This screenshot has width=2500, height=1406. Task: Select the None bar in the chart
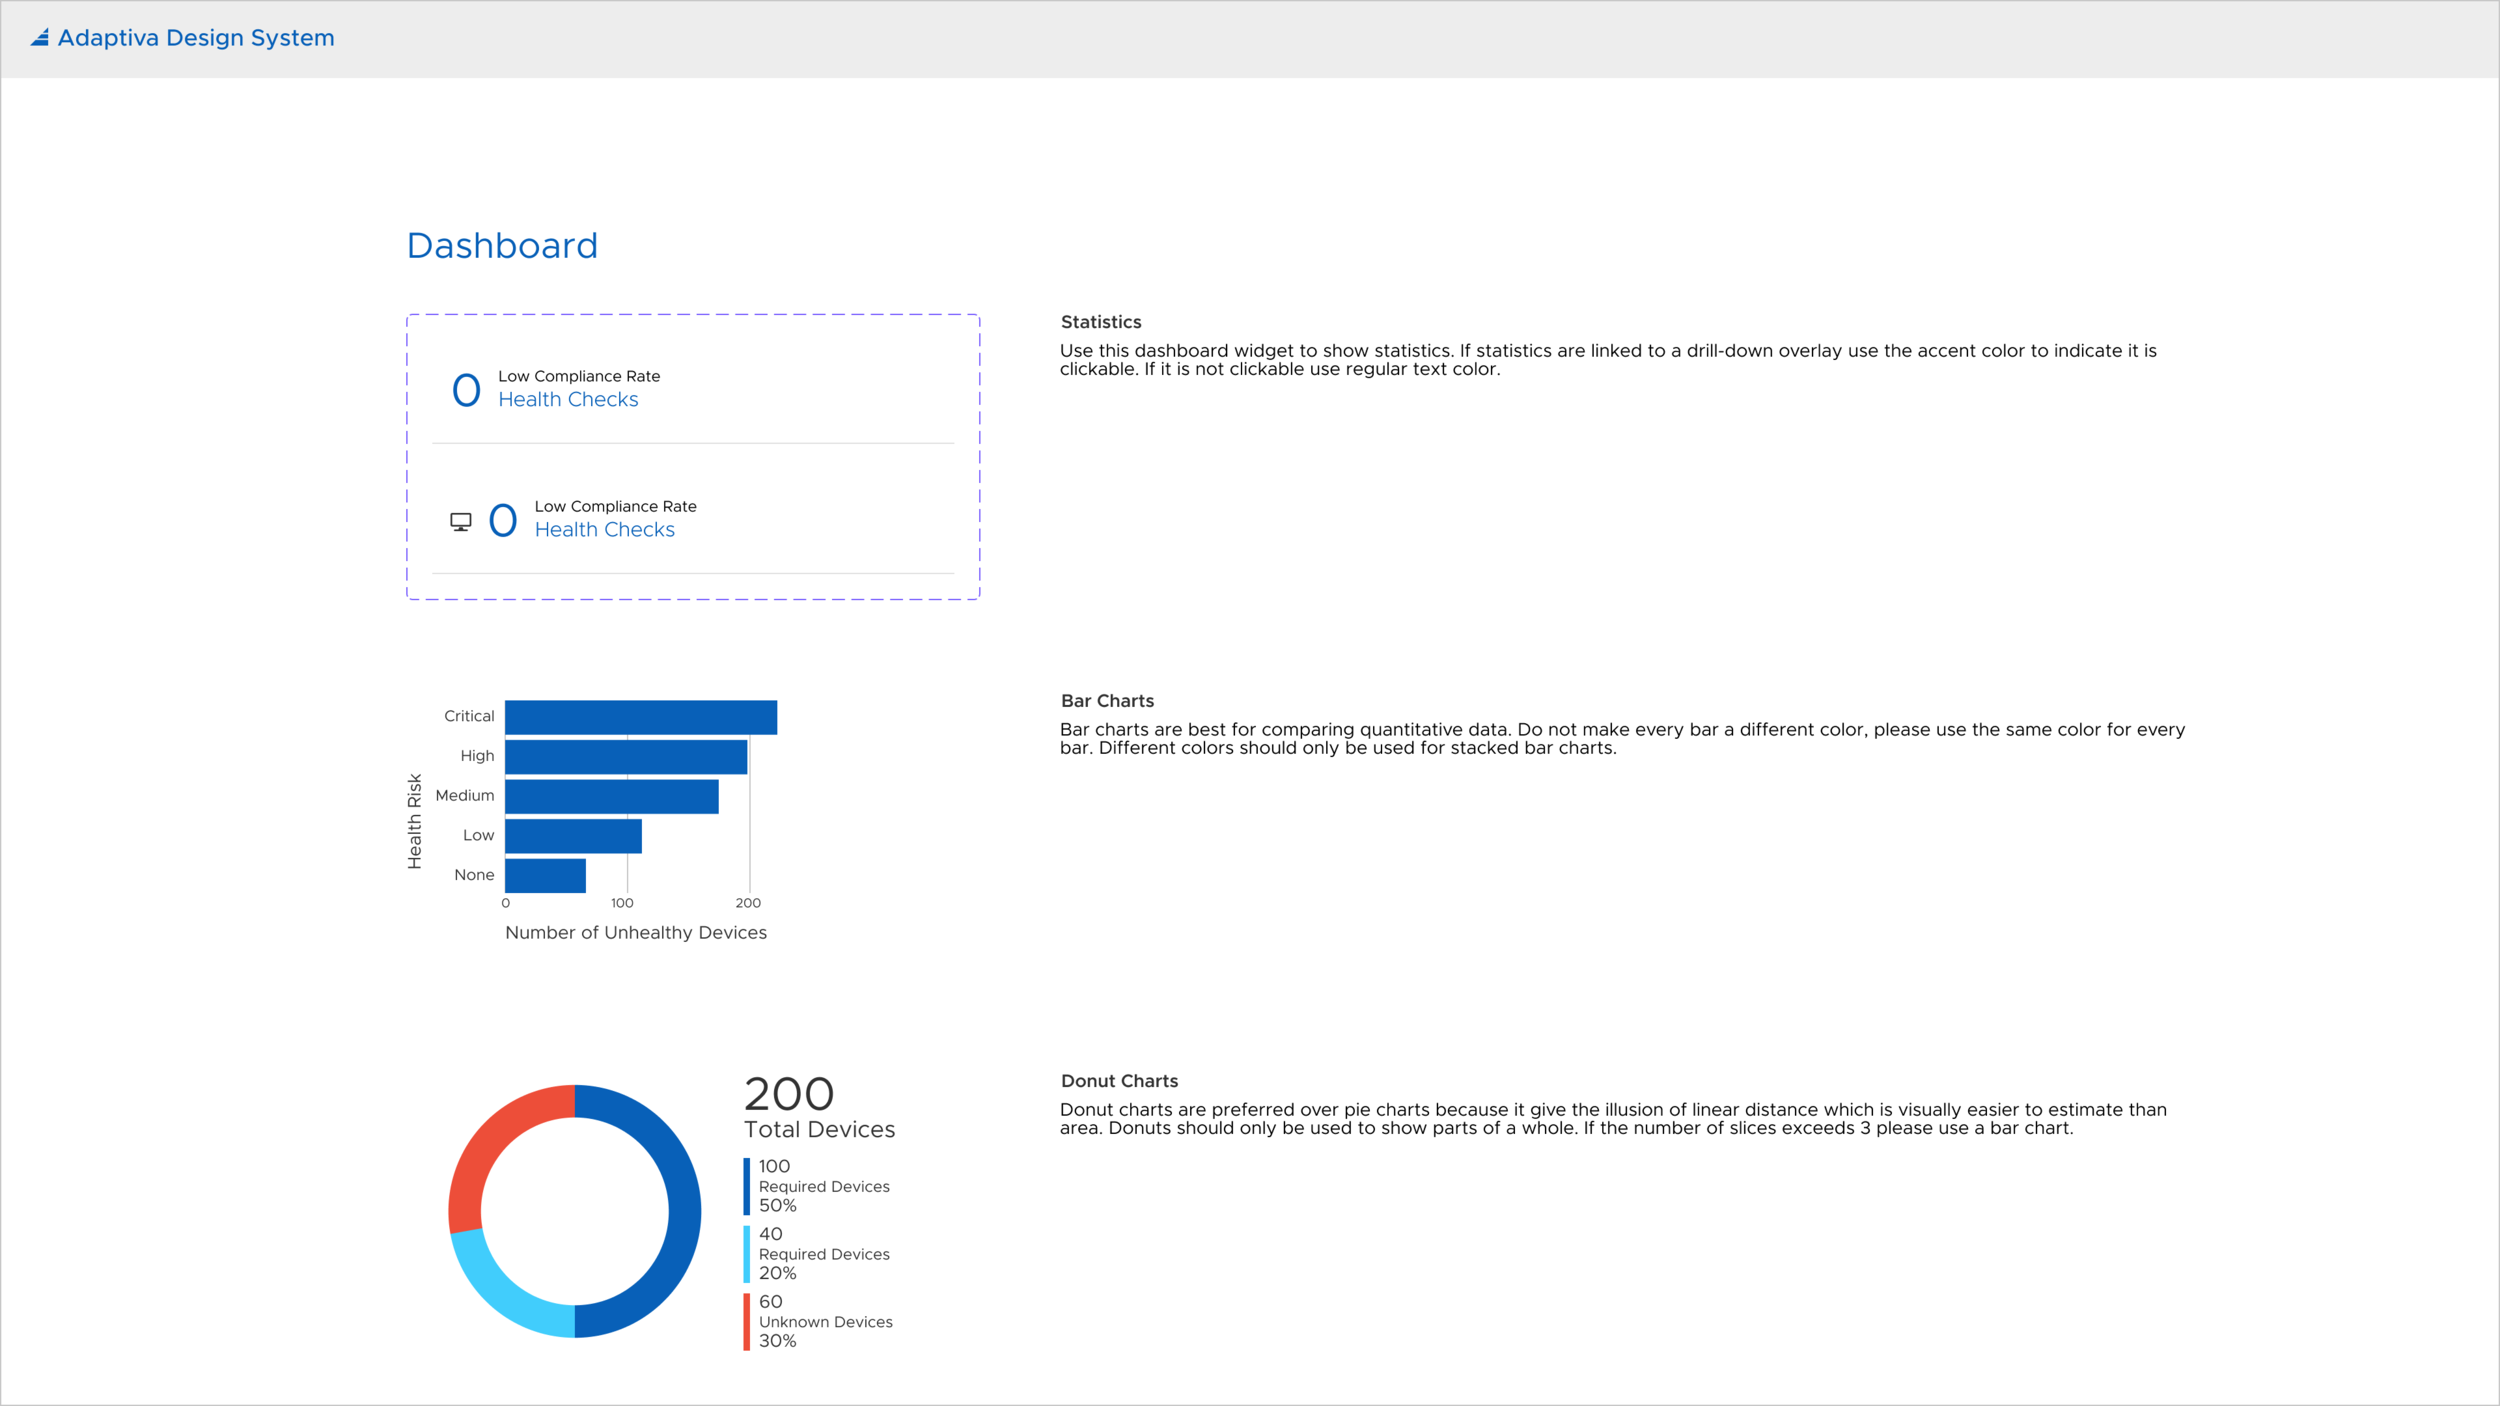(545, 873)
